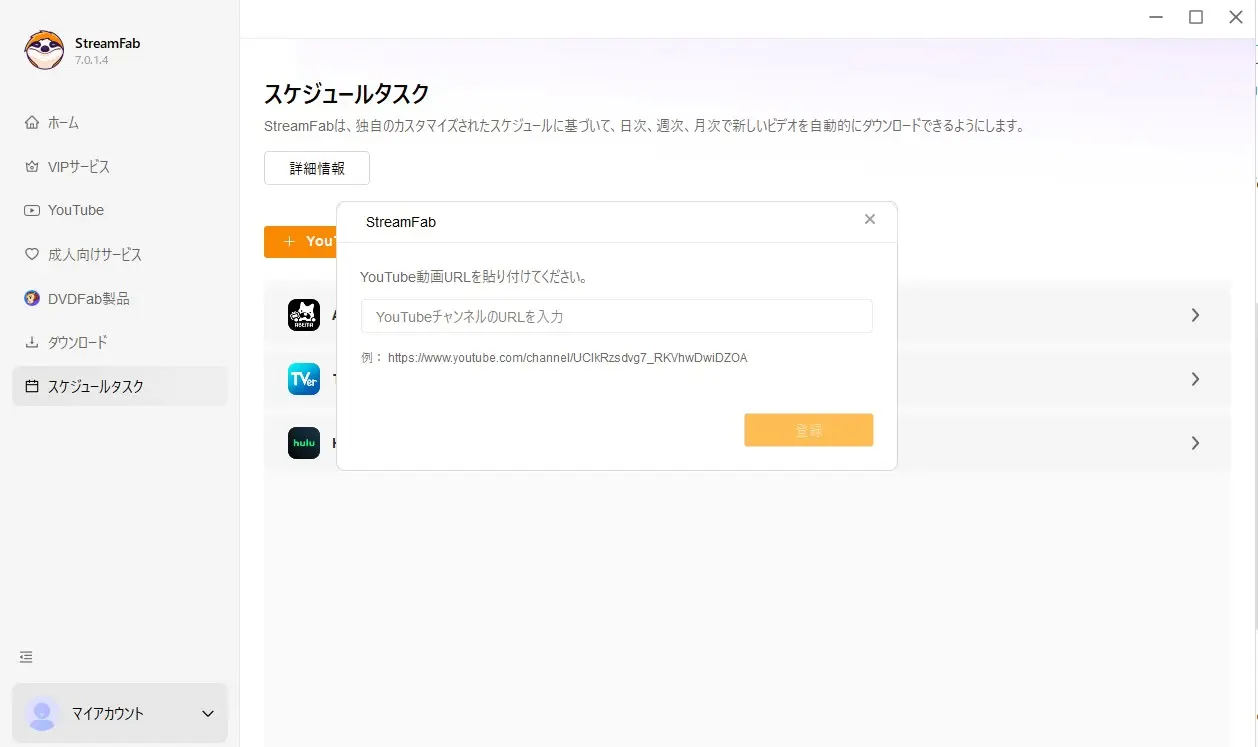
Task: Open 成人向けサービス sidebar entry
Action: click(x=120, y=254)
